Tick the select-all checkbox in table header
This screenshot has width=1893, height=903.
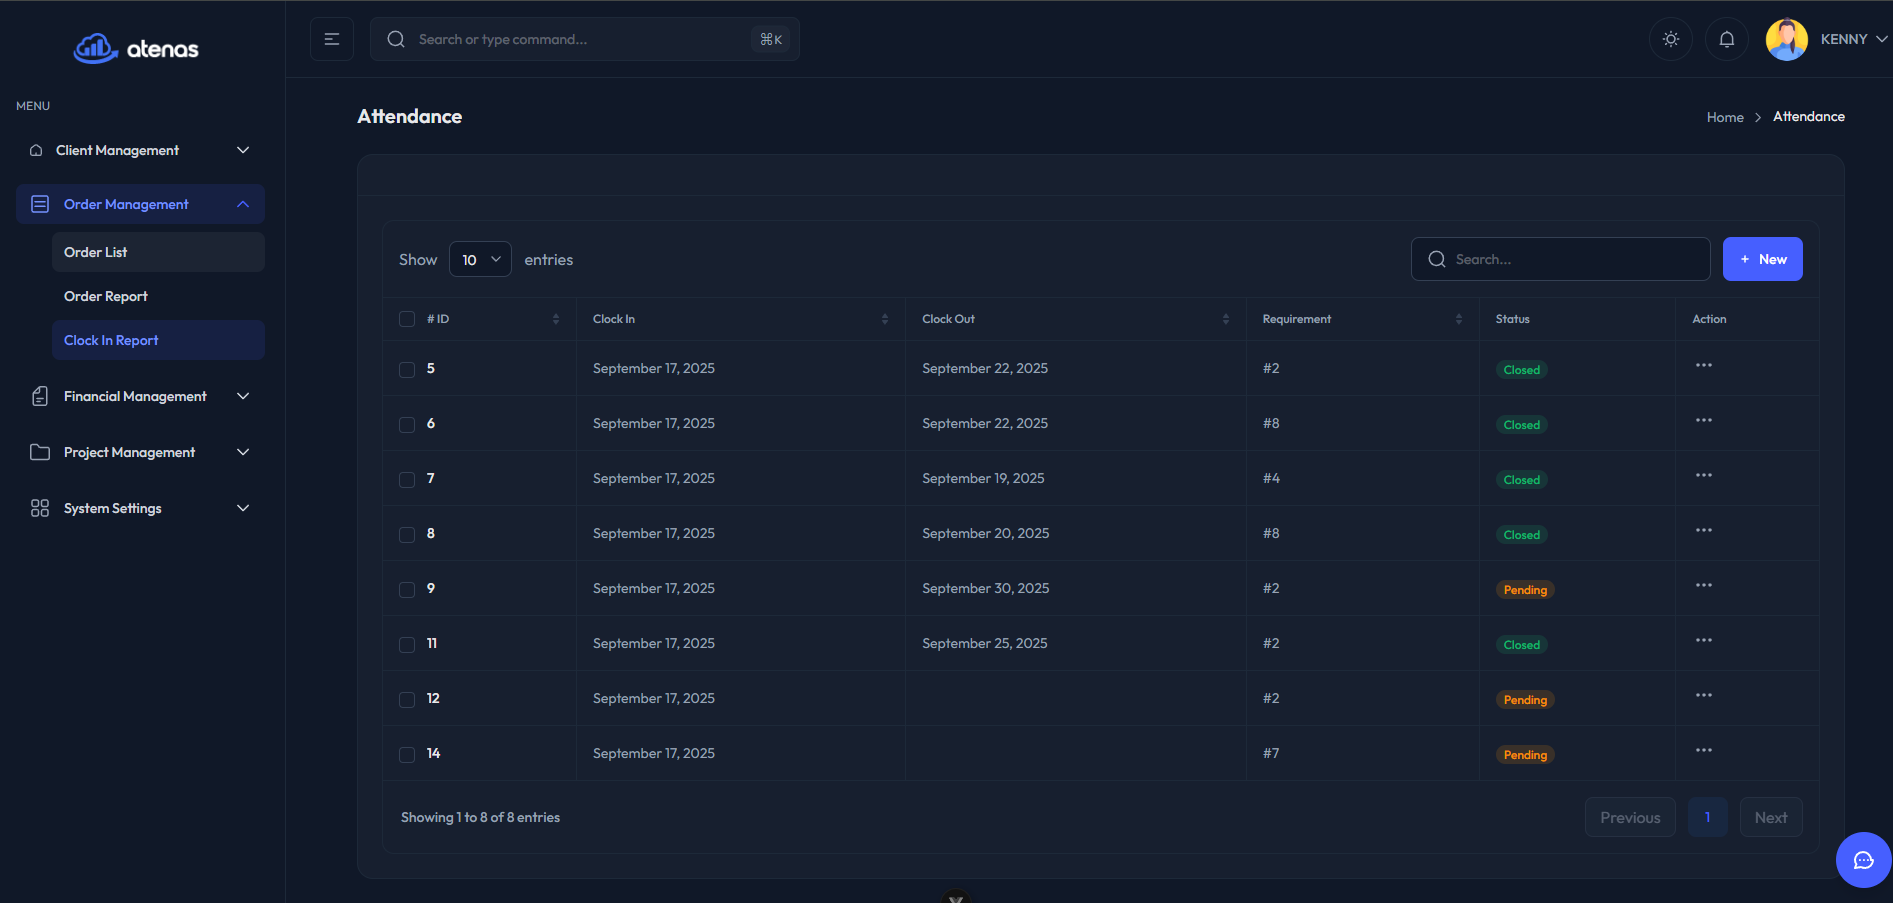pyautogui.click(x=407, y=319)
